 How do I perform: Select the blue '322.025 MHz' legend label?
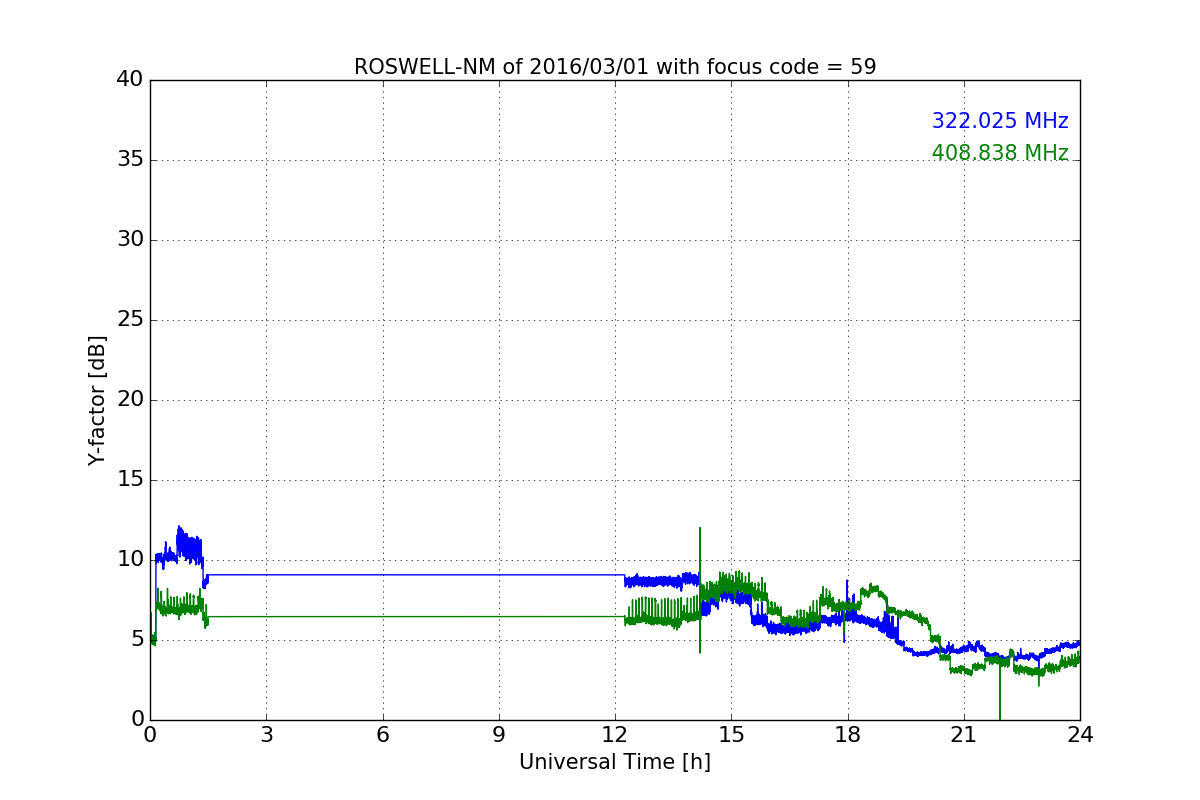tap(1000, 121)
